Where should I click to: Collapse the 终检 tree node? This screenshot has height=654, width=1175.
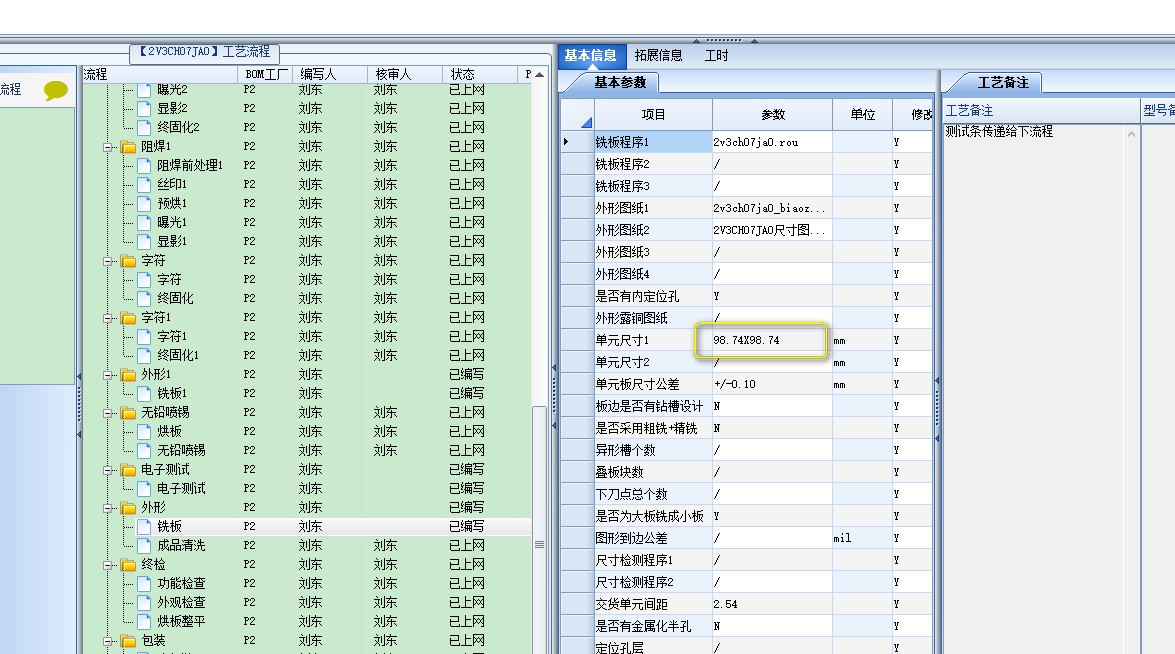108,566
